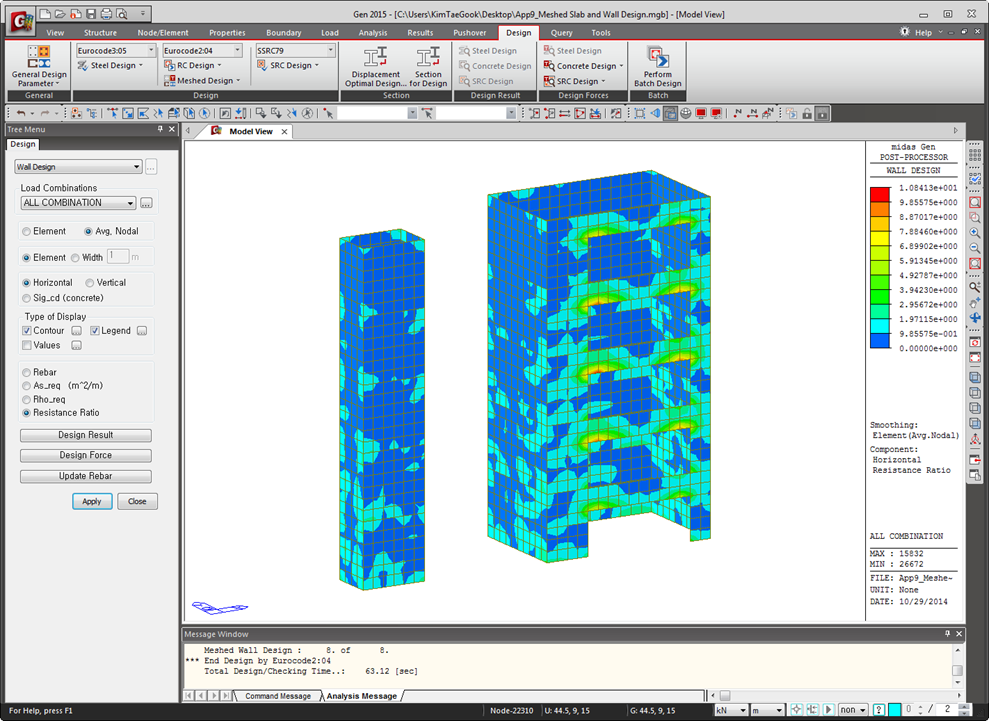Open the Results ribbon tab

420,33
